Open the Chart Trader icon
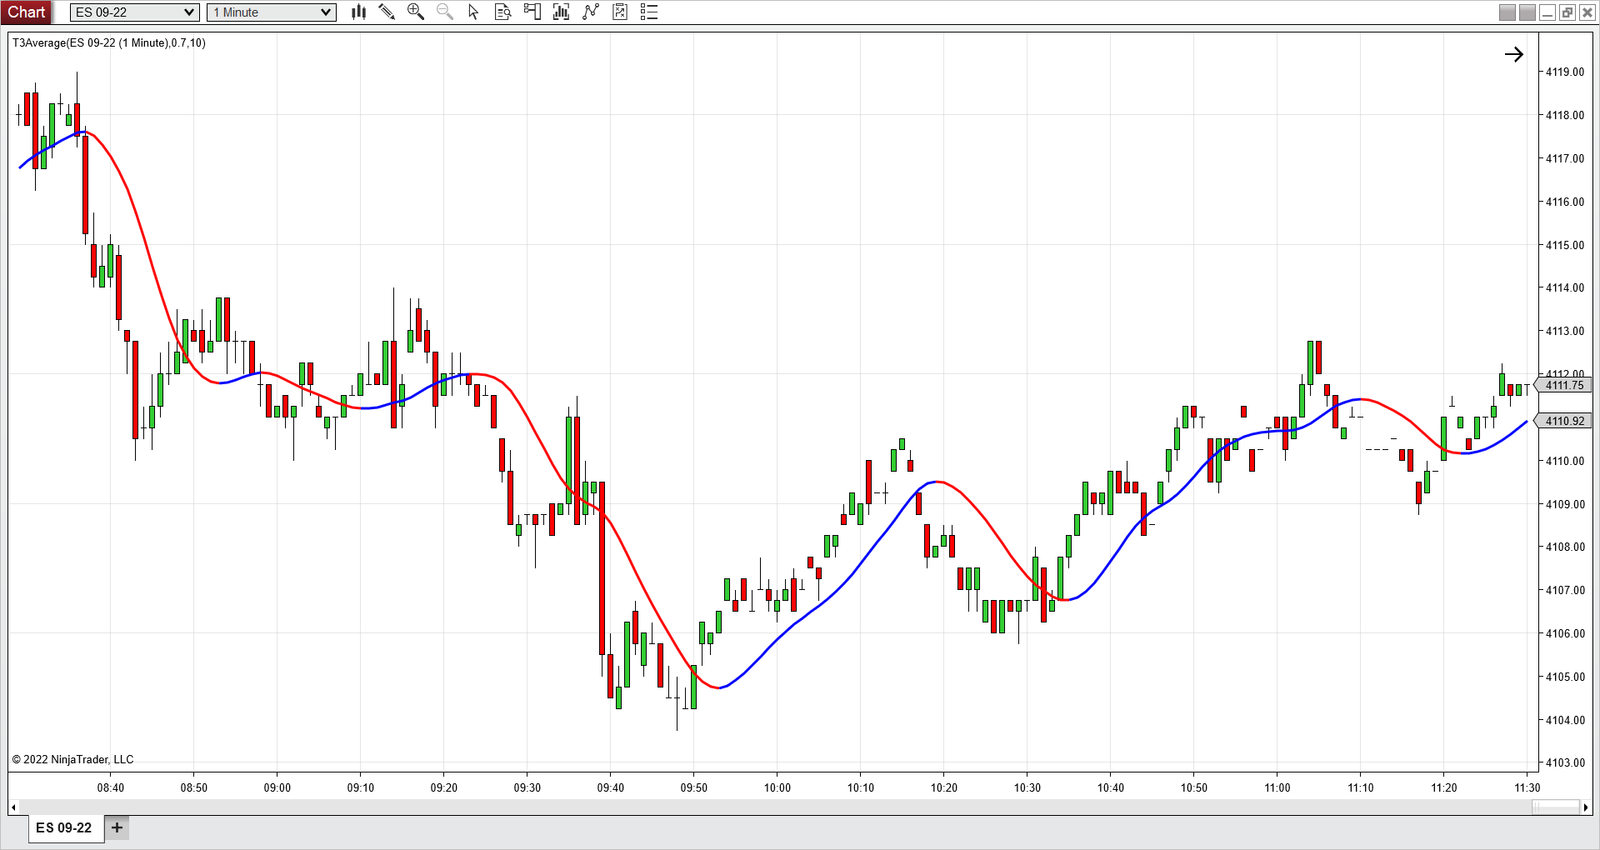 click(x=532, y=12)
